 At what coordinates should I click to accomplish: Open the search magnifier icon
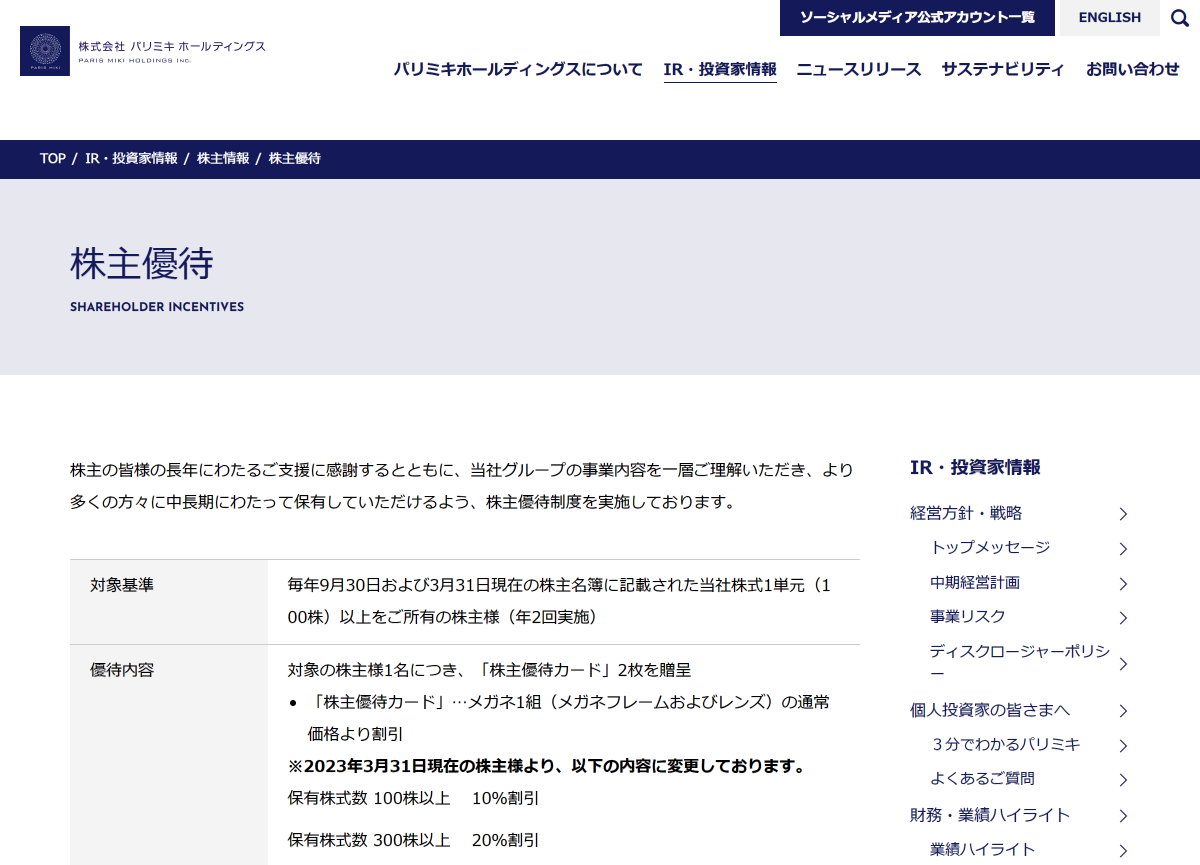(1180, 18)
